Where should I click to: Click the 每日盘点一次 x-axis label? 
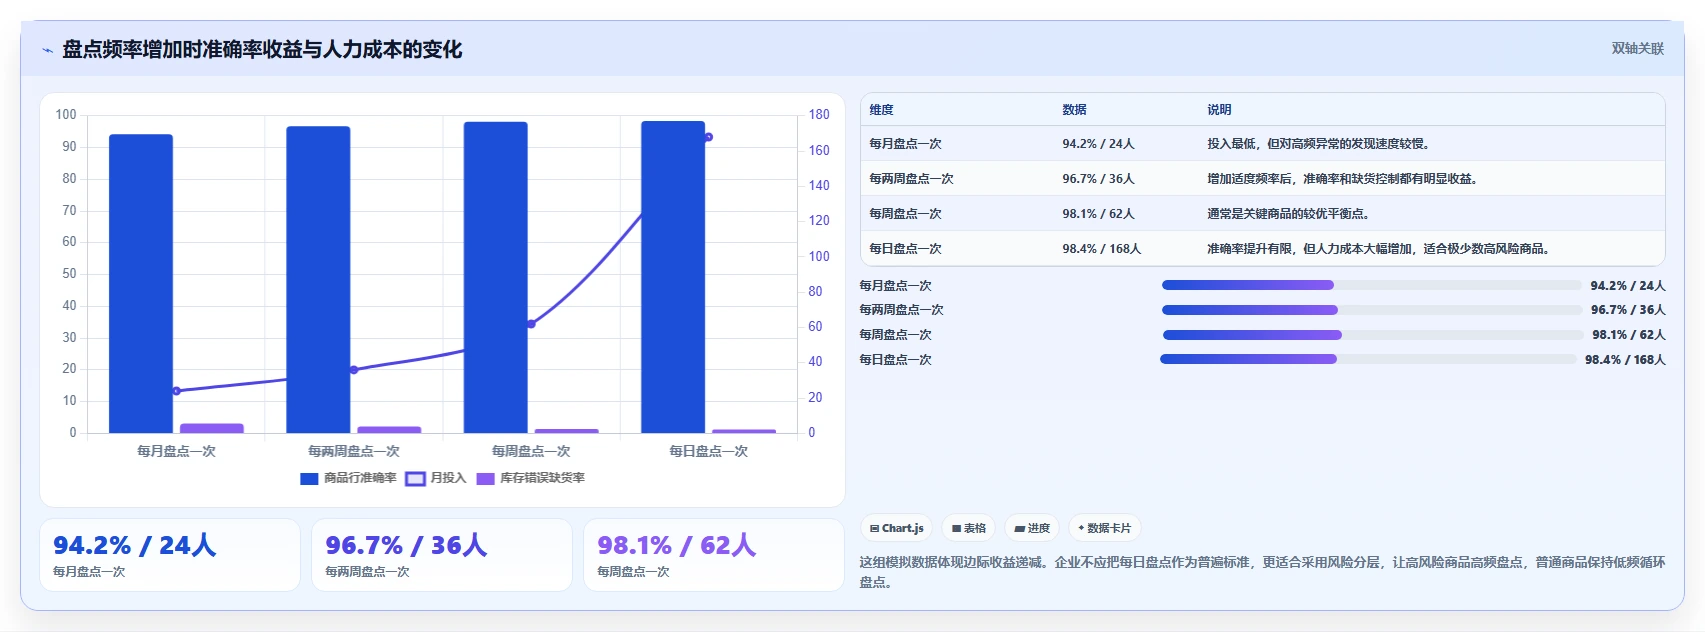[x=709, y=451]
